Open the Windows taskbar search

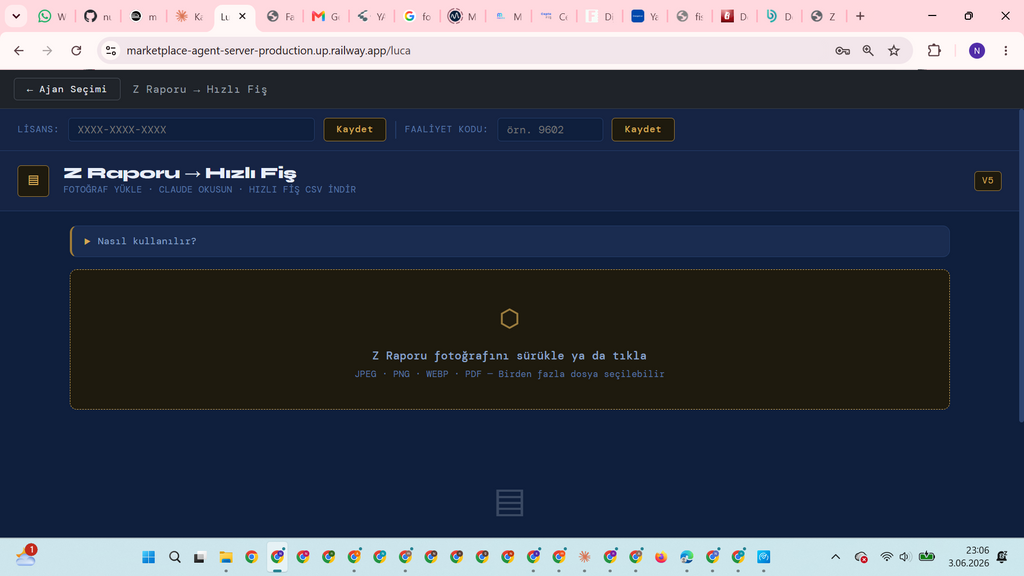click(174, 557)
